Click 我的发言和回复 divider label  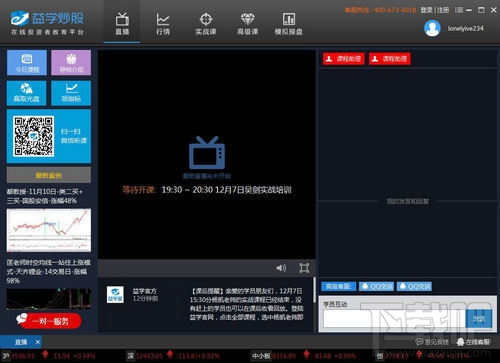click(x=408, y=201)
